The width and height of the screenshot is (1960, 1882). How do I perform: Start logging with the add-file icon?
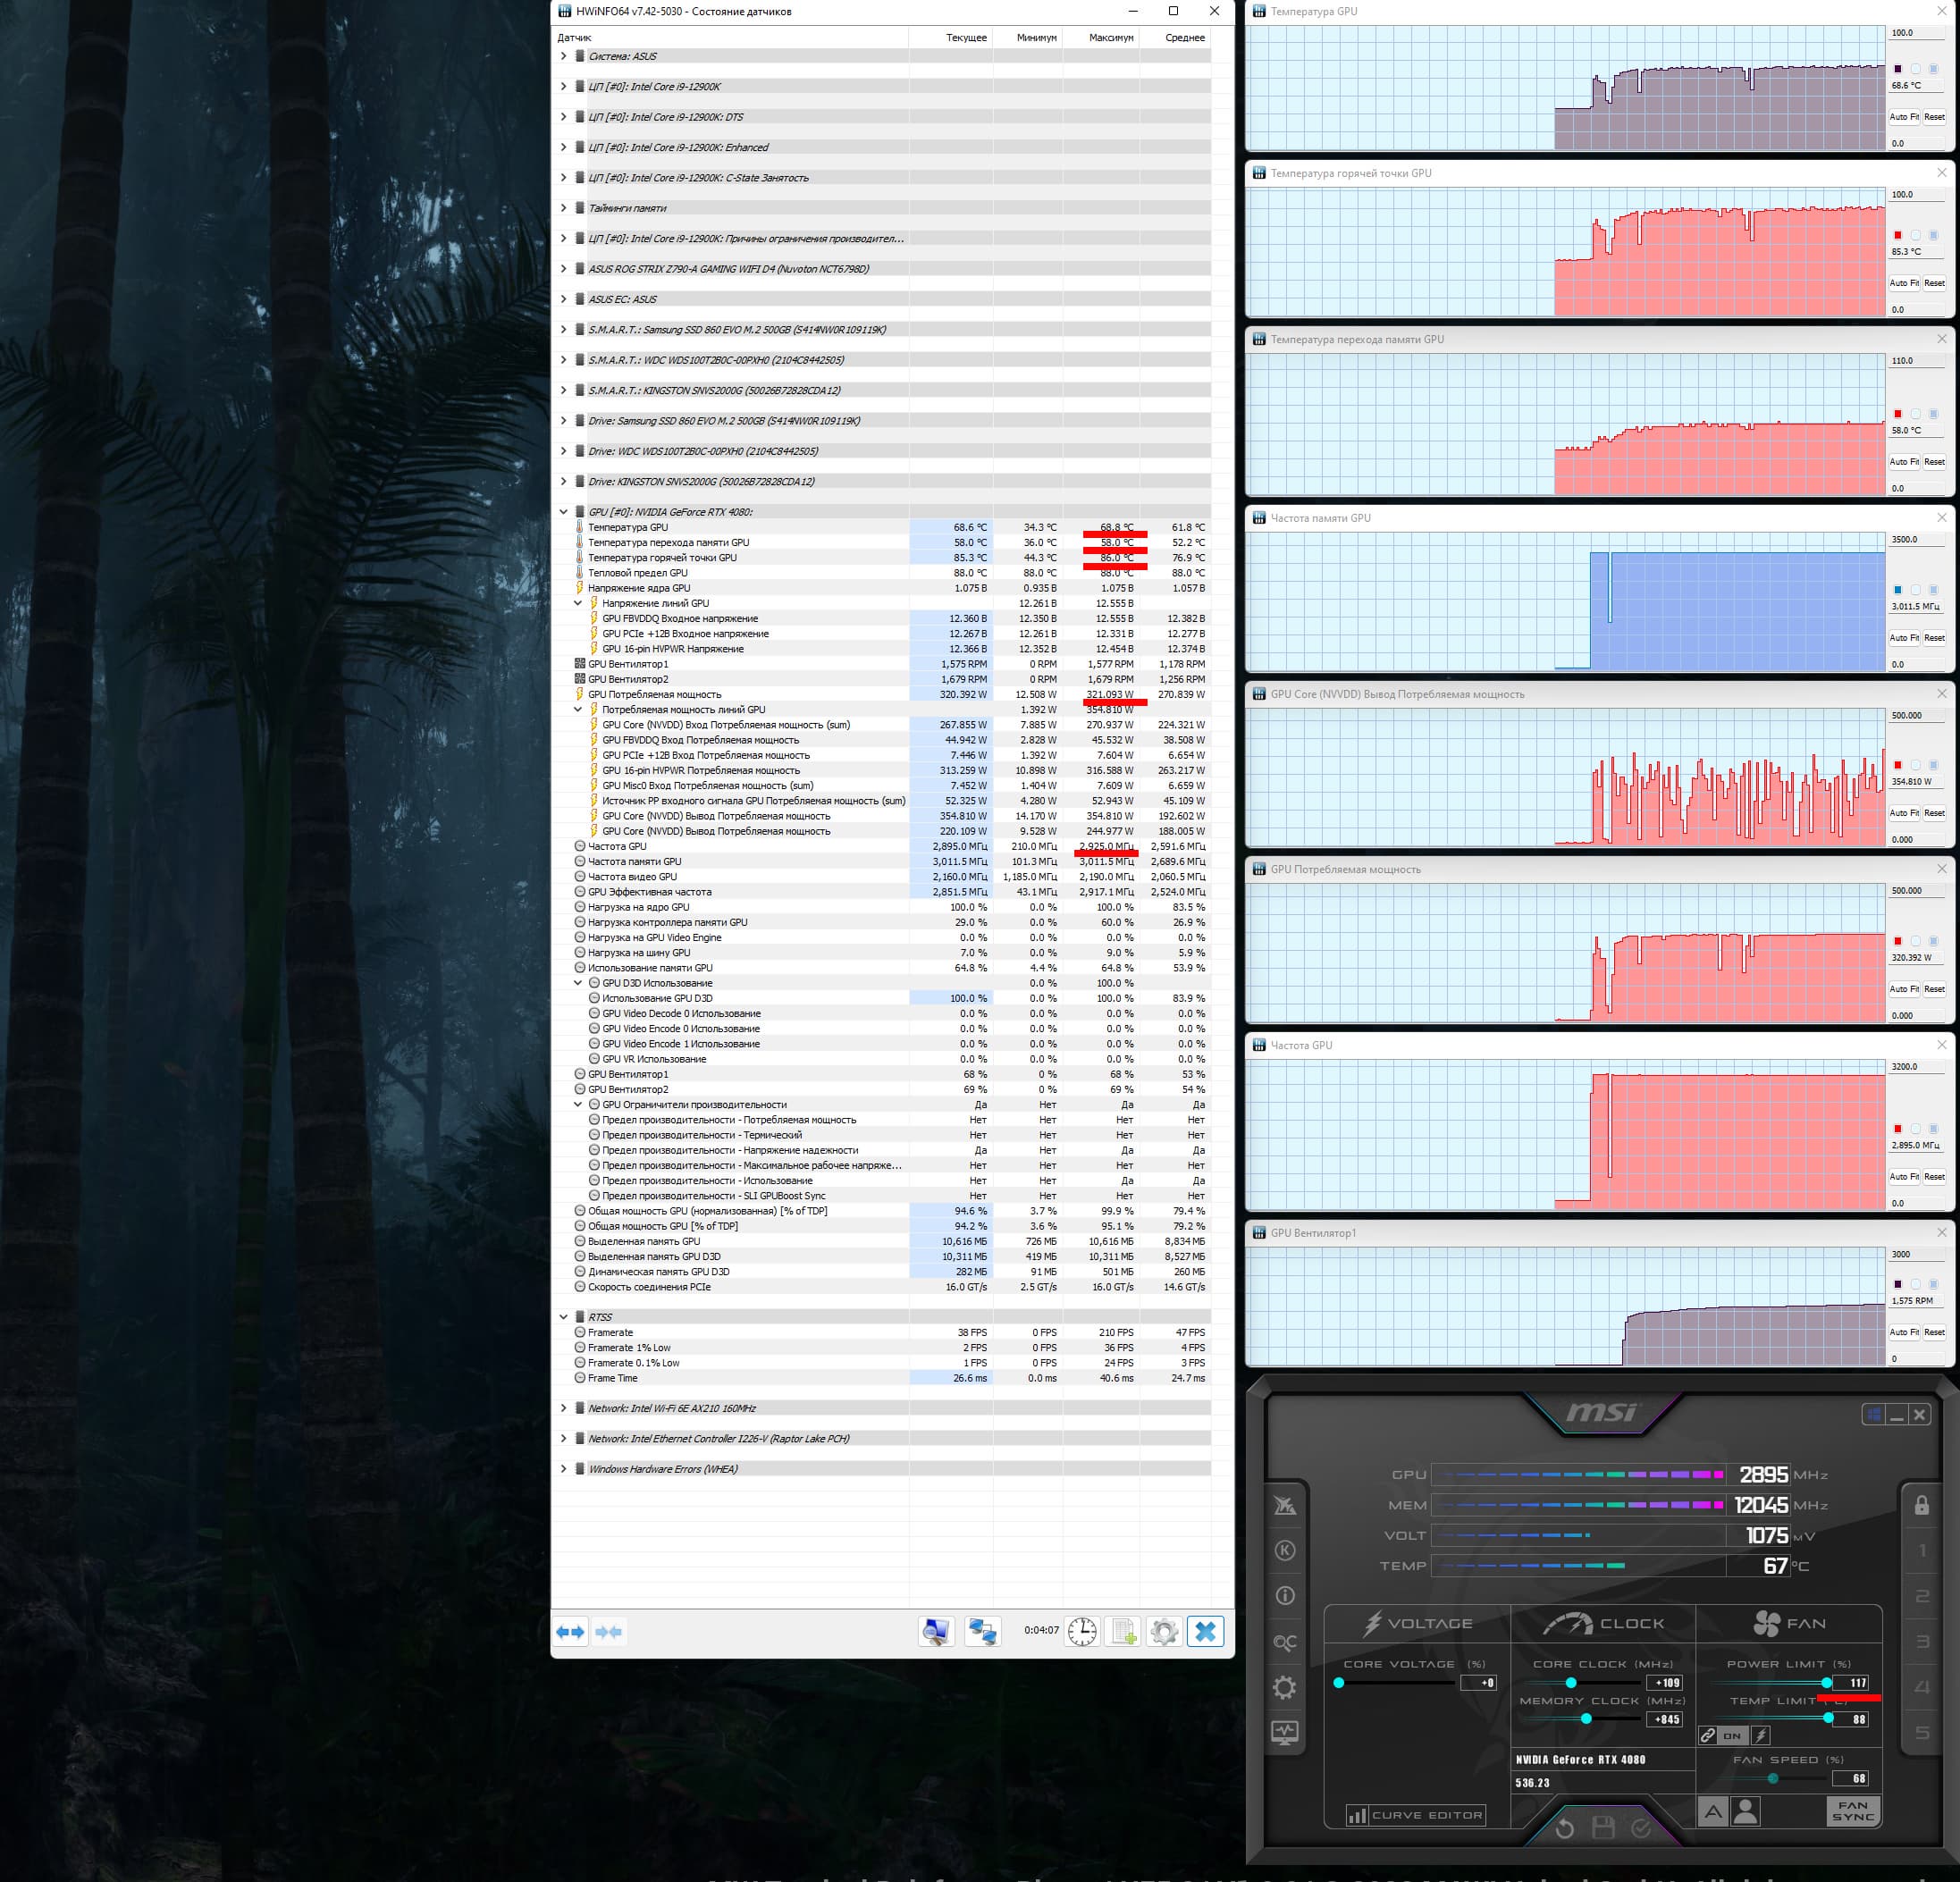click(1123, 1631)
